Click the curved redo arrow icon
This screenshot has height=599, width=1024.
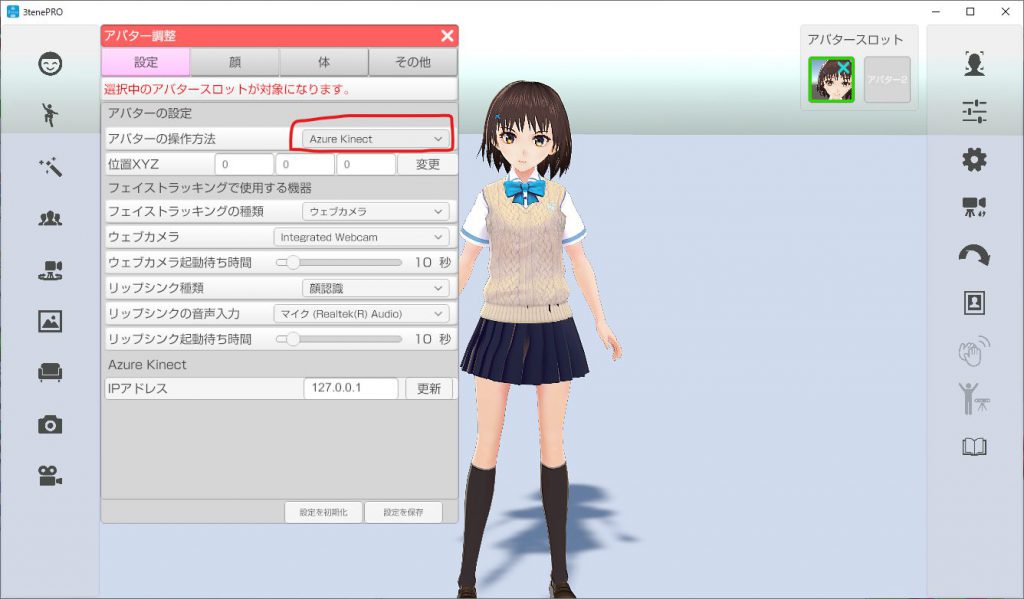(x=974, y=255)
